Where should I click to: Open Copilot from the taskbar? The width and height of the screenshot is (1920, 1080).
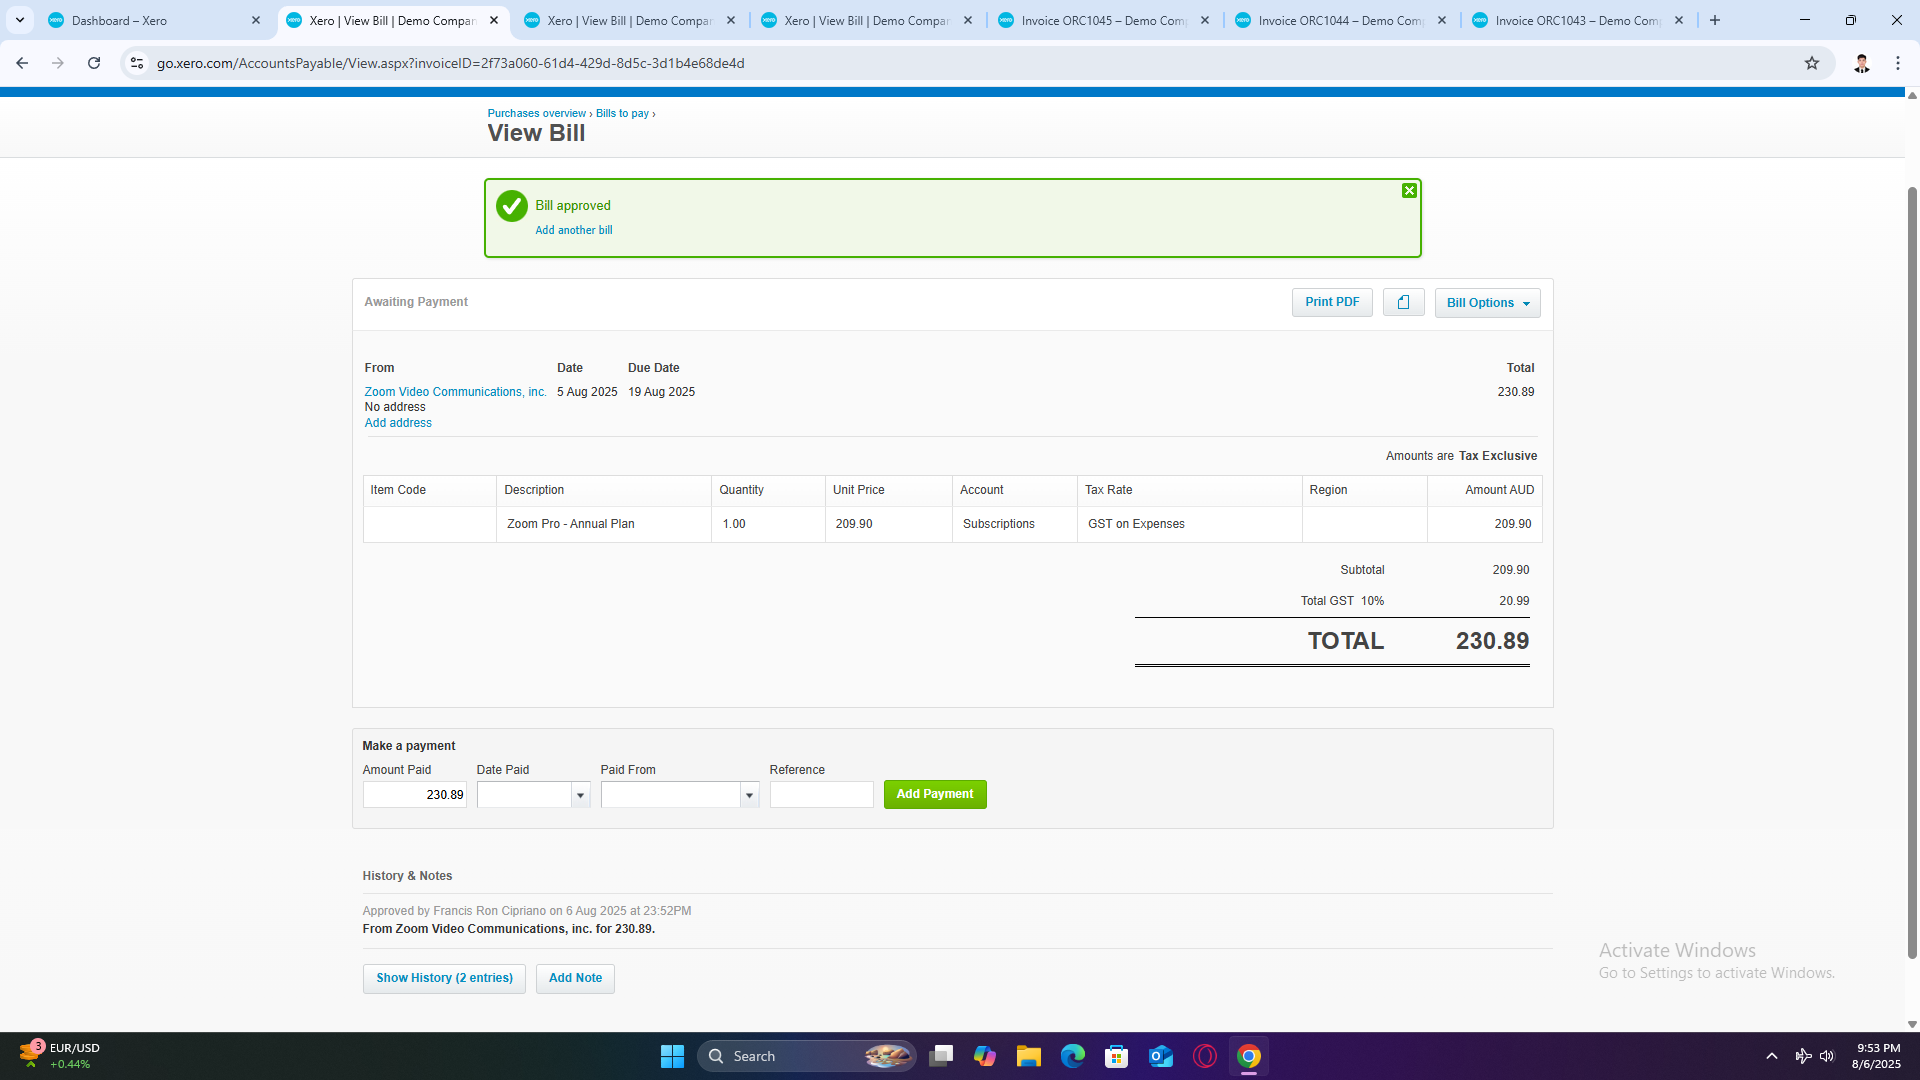[x=985, y=1056]
